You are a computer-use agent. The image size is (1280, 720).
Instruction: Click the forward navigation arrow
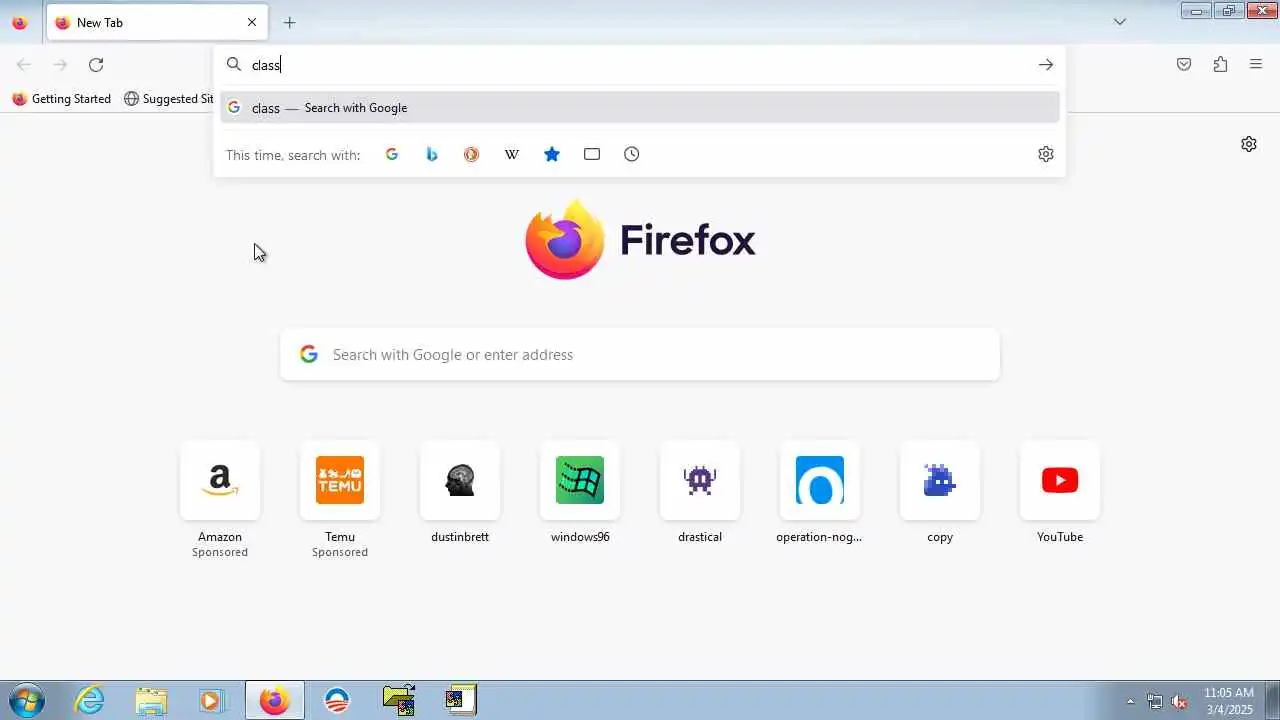click(x=60, y=65)
